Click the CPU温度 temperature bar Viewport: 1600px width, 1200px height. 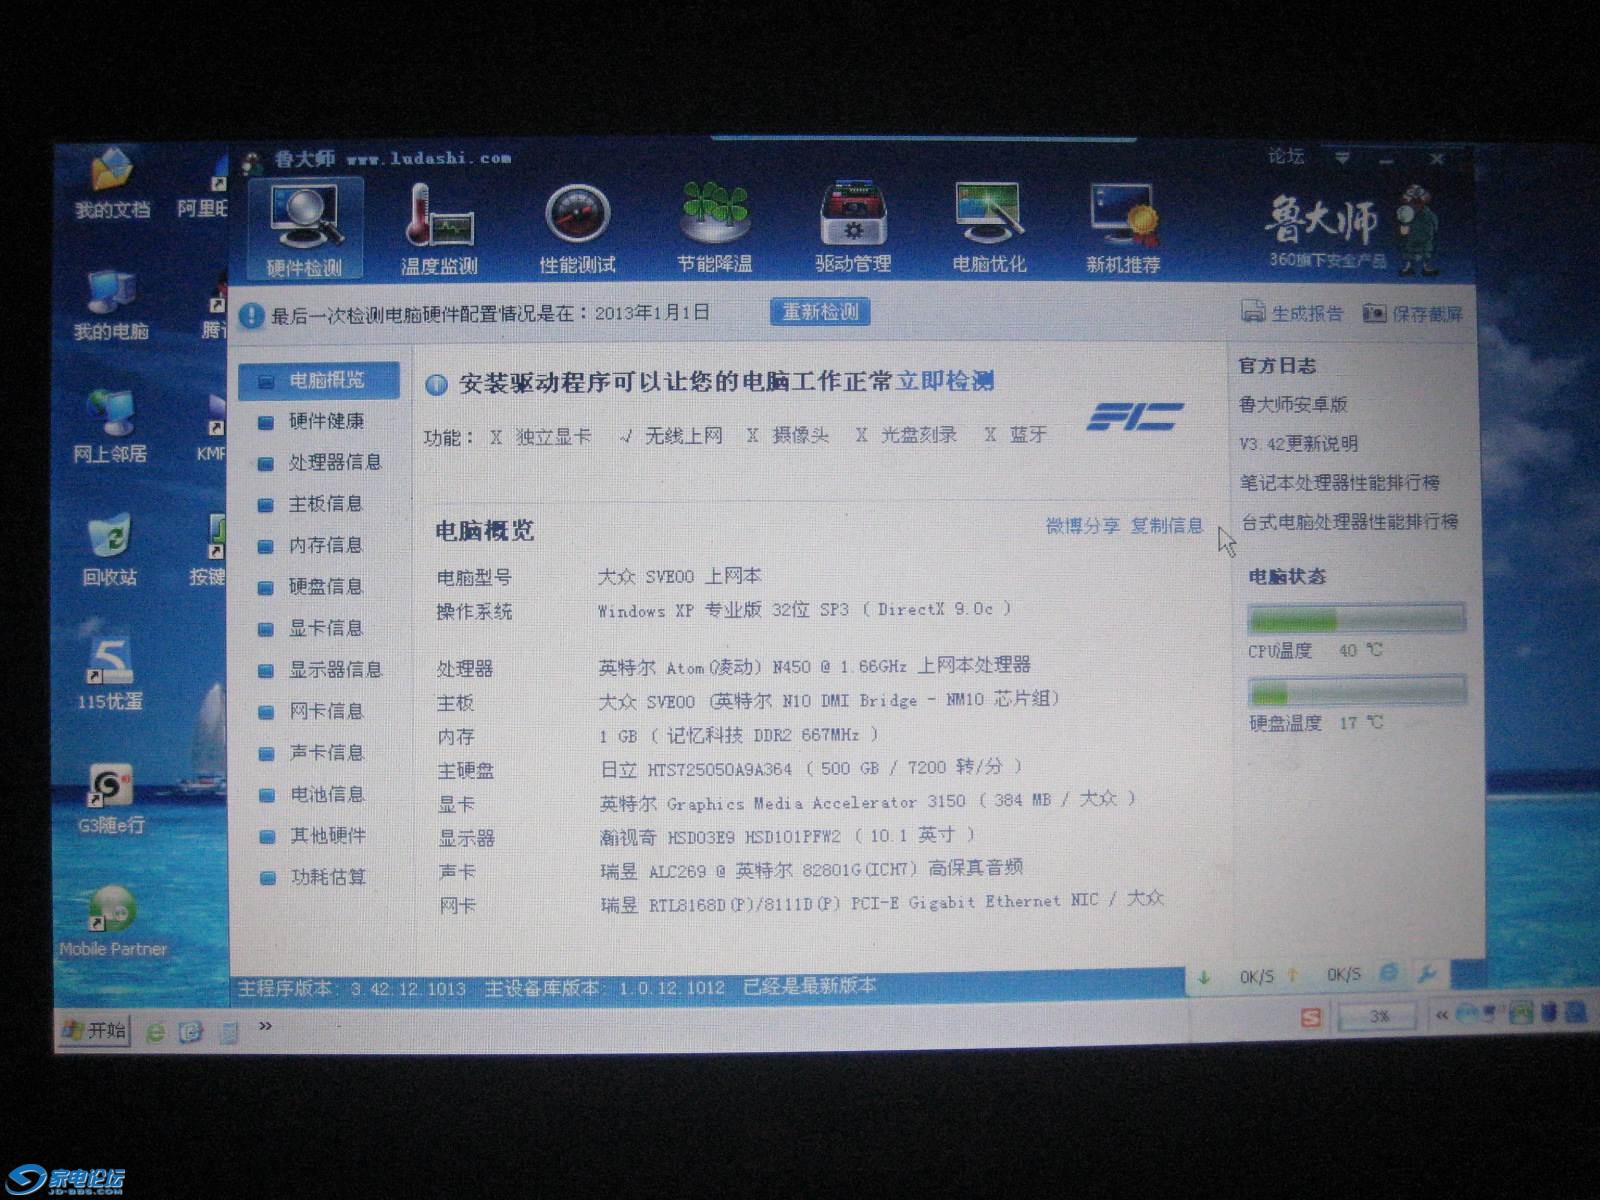click(1356, 620)
